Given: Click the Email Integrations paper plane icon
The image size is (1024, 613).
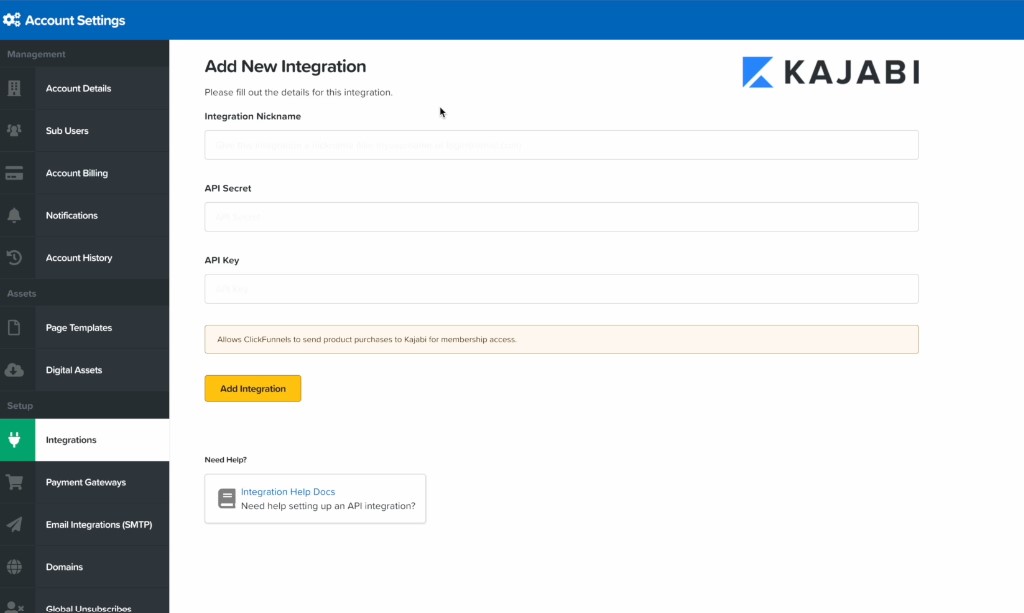Looking at the screenshot, I should pos(14,524).
